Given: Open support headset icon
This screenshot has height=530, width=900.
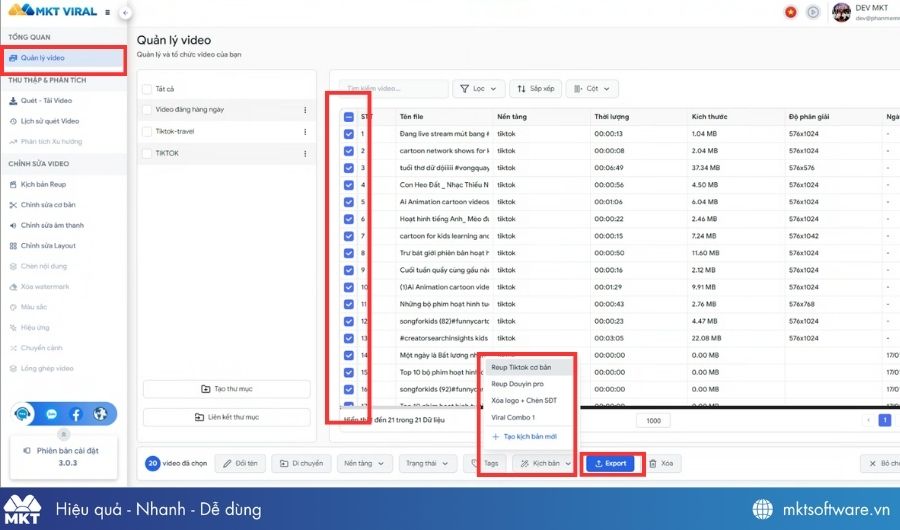Looking at the screenshot, I should (x=23, y=413).
